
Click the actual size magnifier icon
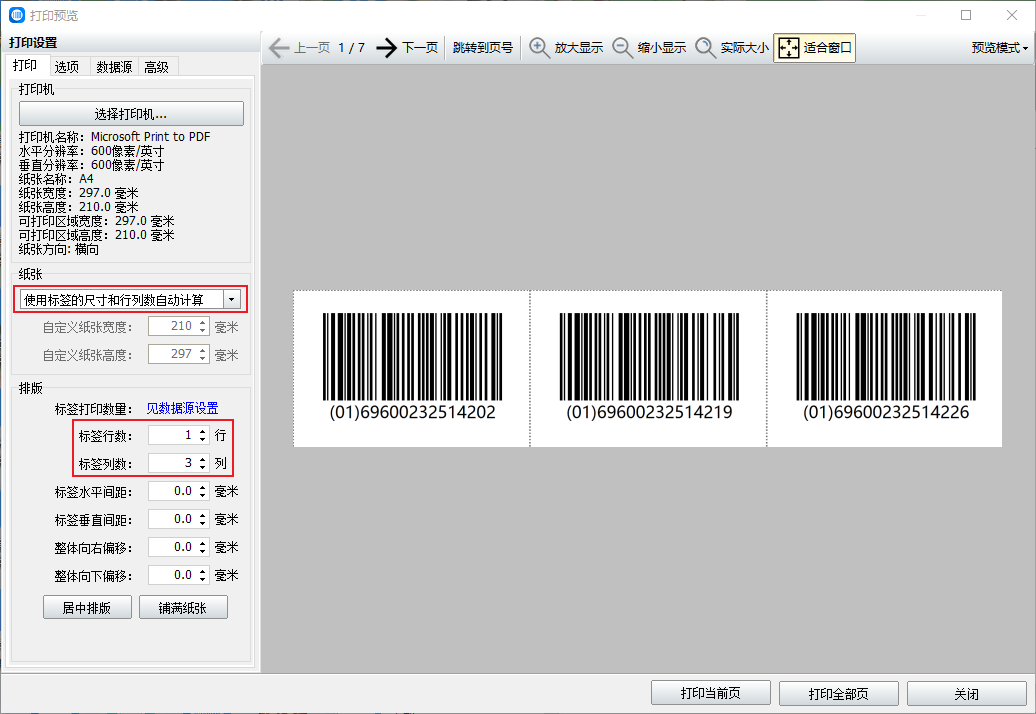coord(706,48)
